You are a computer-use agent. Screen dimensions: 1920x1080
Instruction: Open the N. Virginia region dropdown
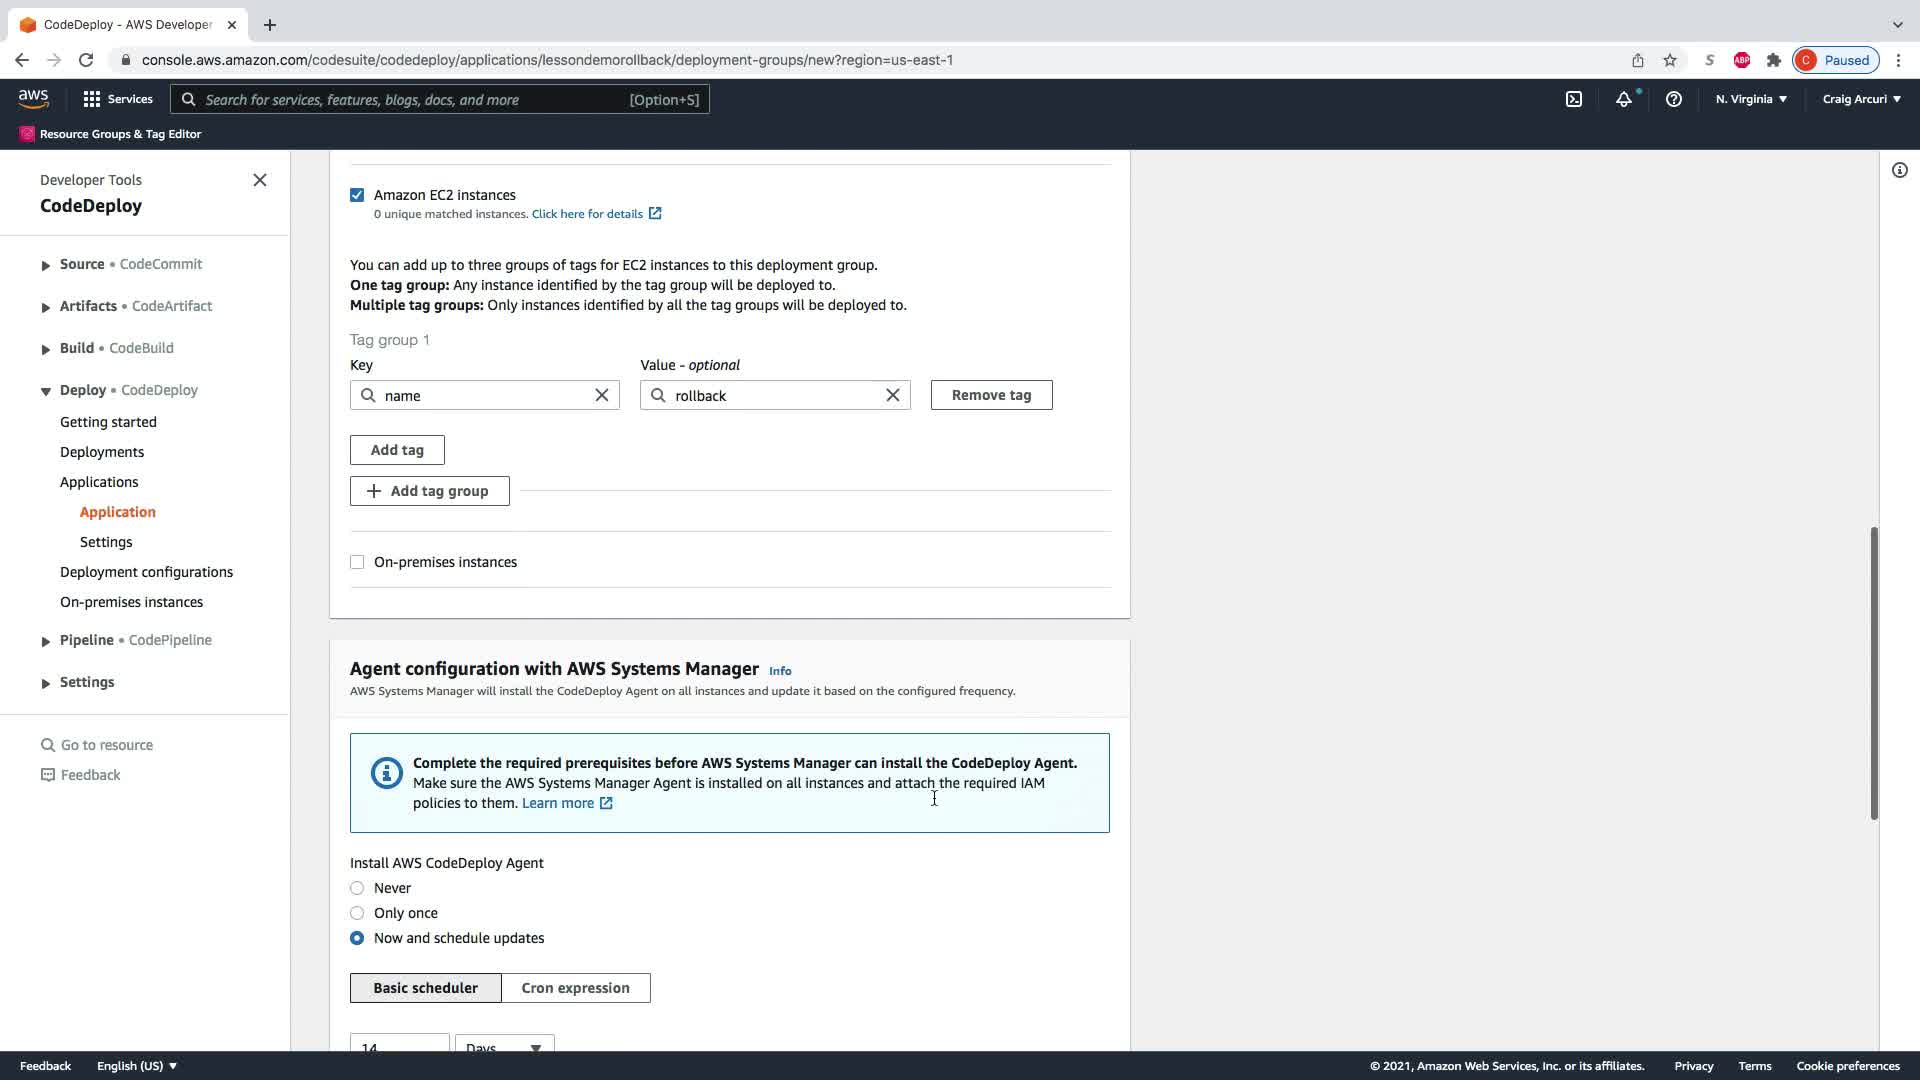(1751, 99)
